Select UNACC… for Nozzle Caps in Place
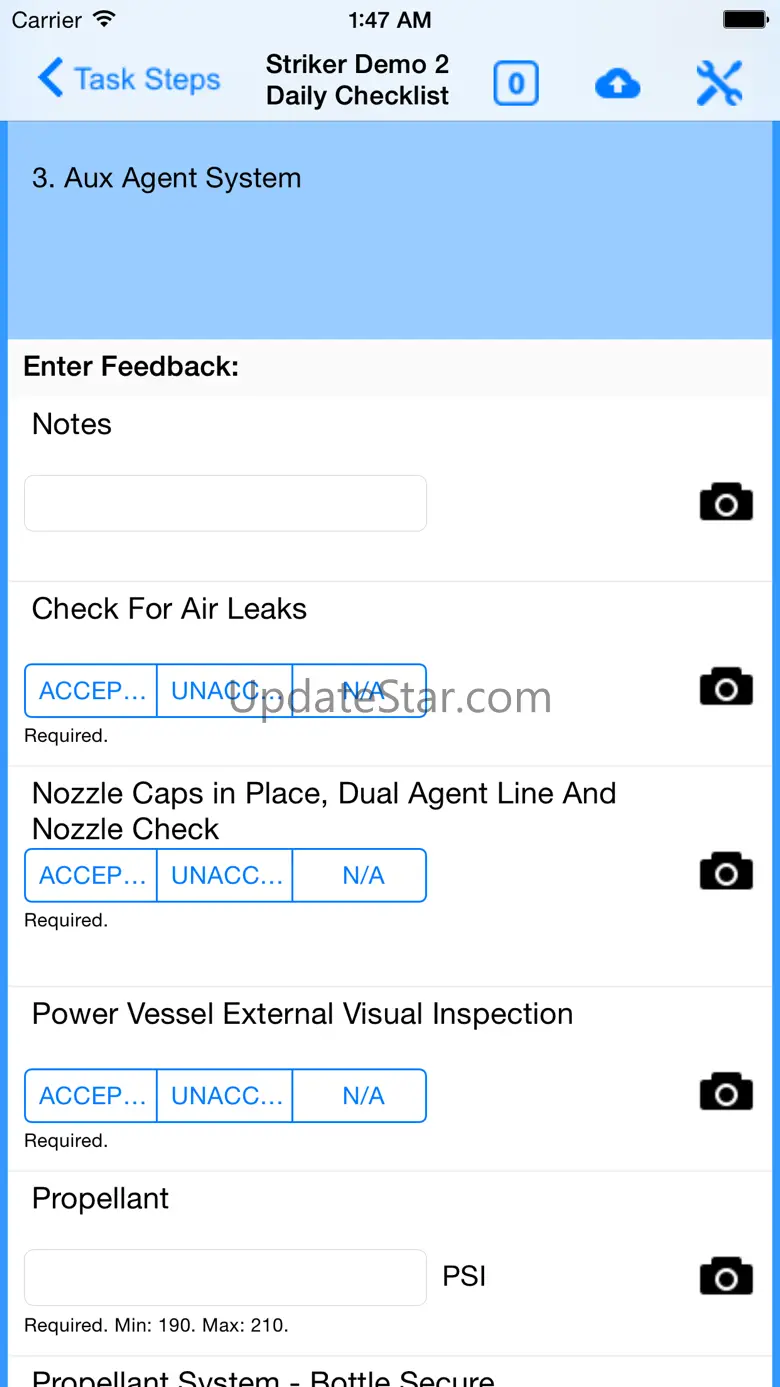The height and width of the screenshot is (1387, 780). (x=225, y=876)
